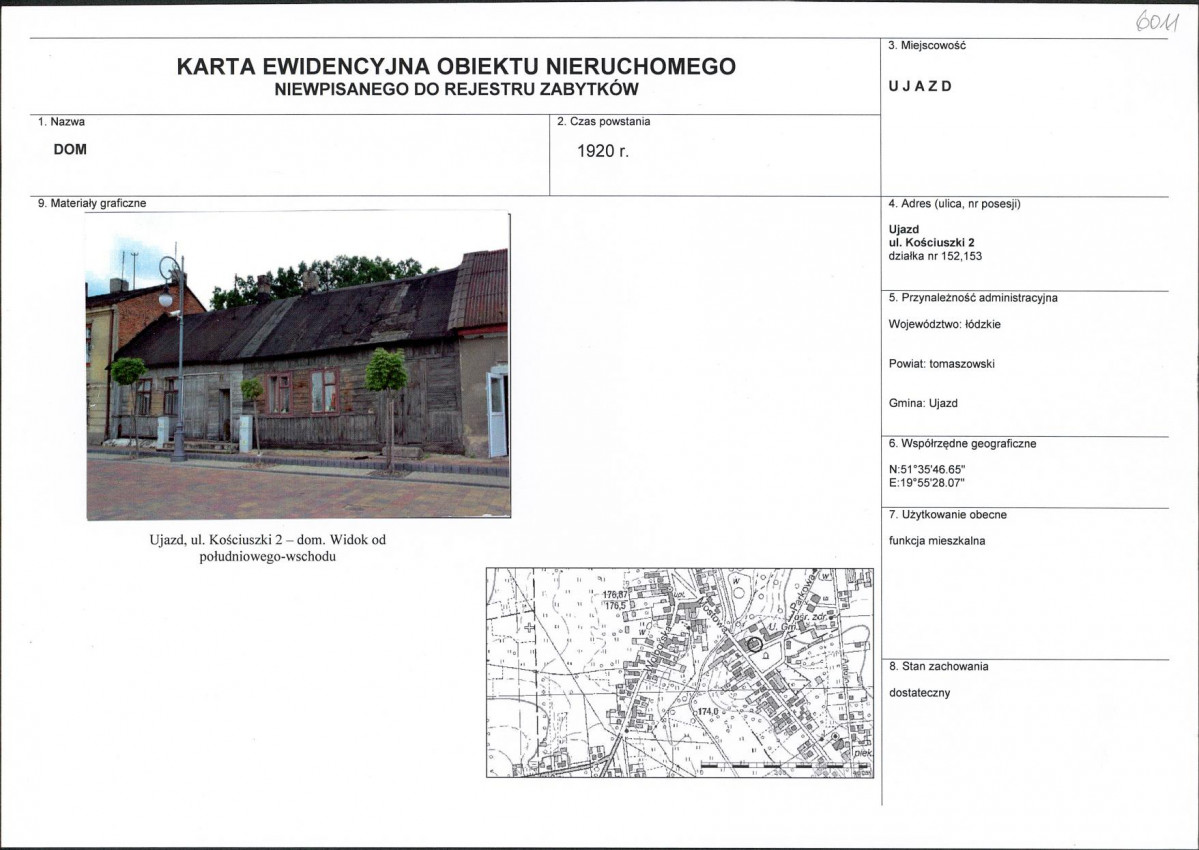Image resolution: width=1199 pixels, height=850 pixels.
Task: Click the '2. Czas powstania' label
Action: point(603,122)
